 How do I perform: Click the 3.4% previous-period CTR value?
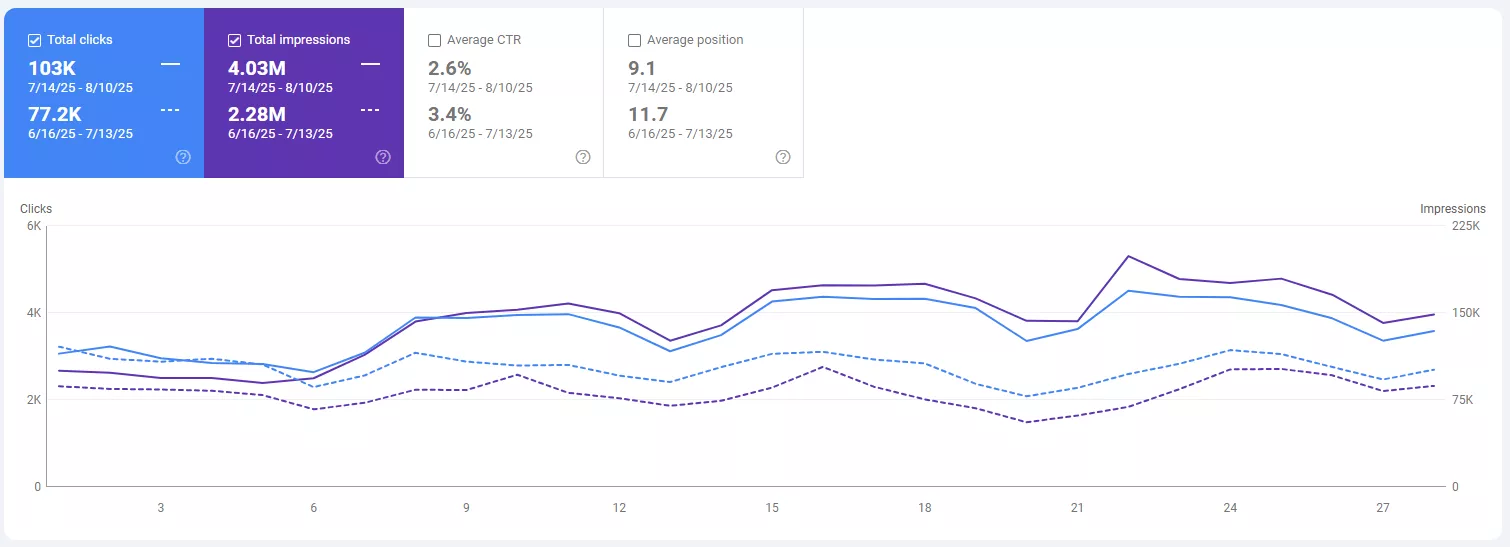click(450, 114)
